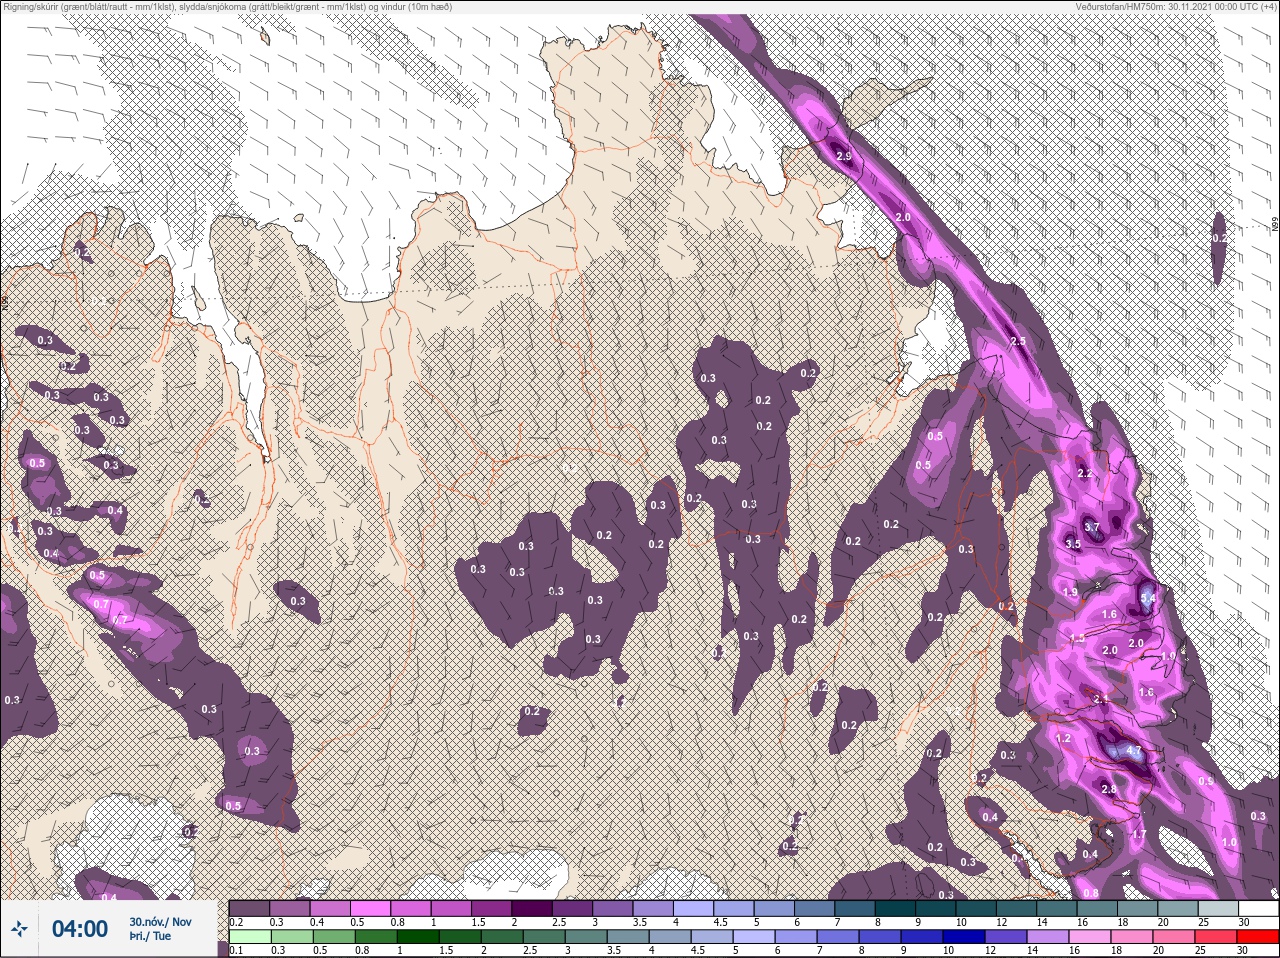Click the 2.1 precipitation value on the map

[1101, 699]
